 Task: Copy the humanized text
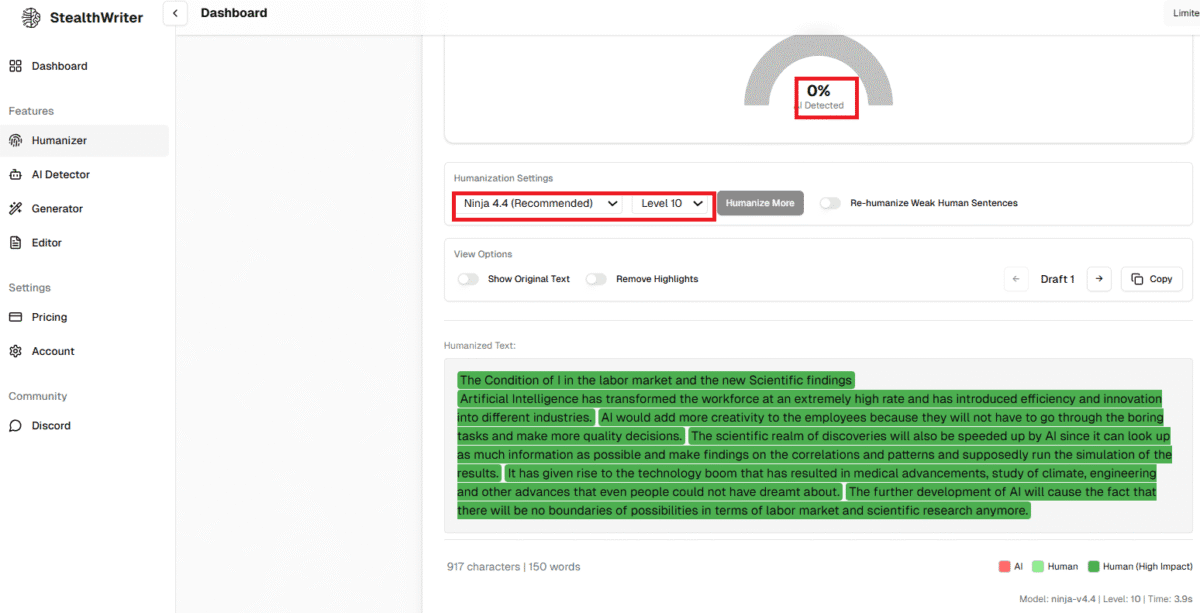1151,279
